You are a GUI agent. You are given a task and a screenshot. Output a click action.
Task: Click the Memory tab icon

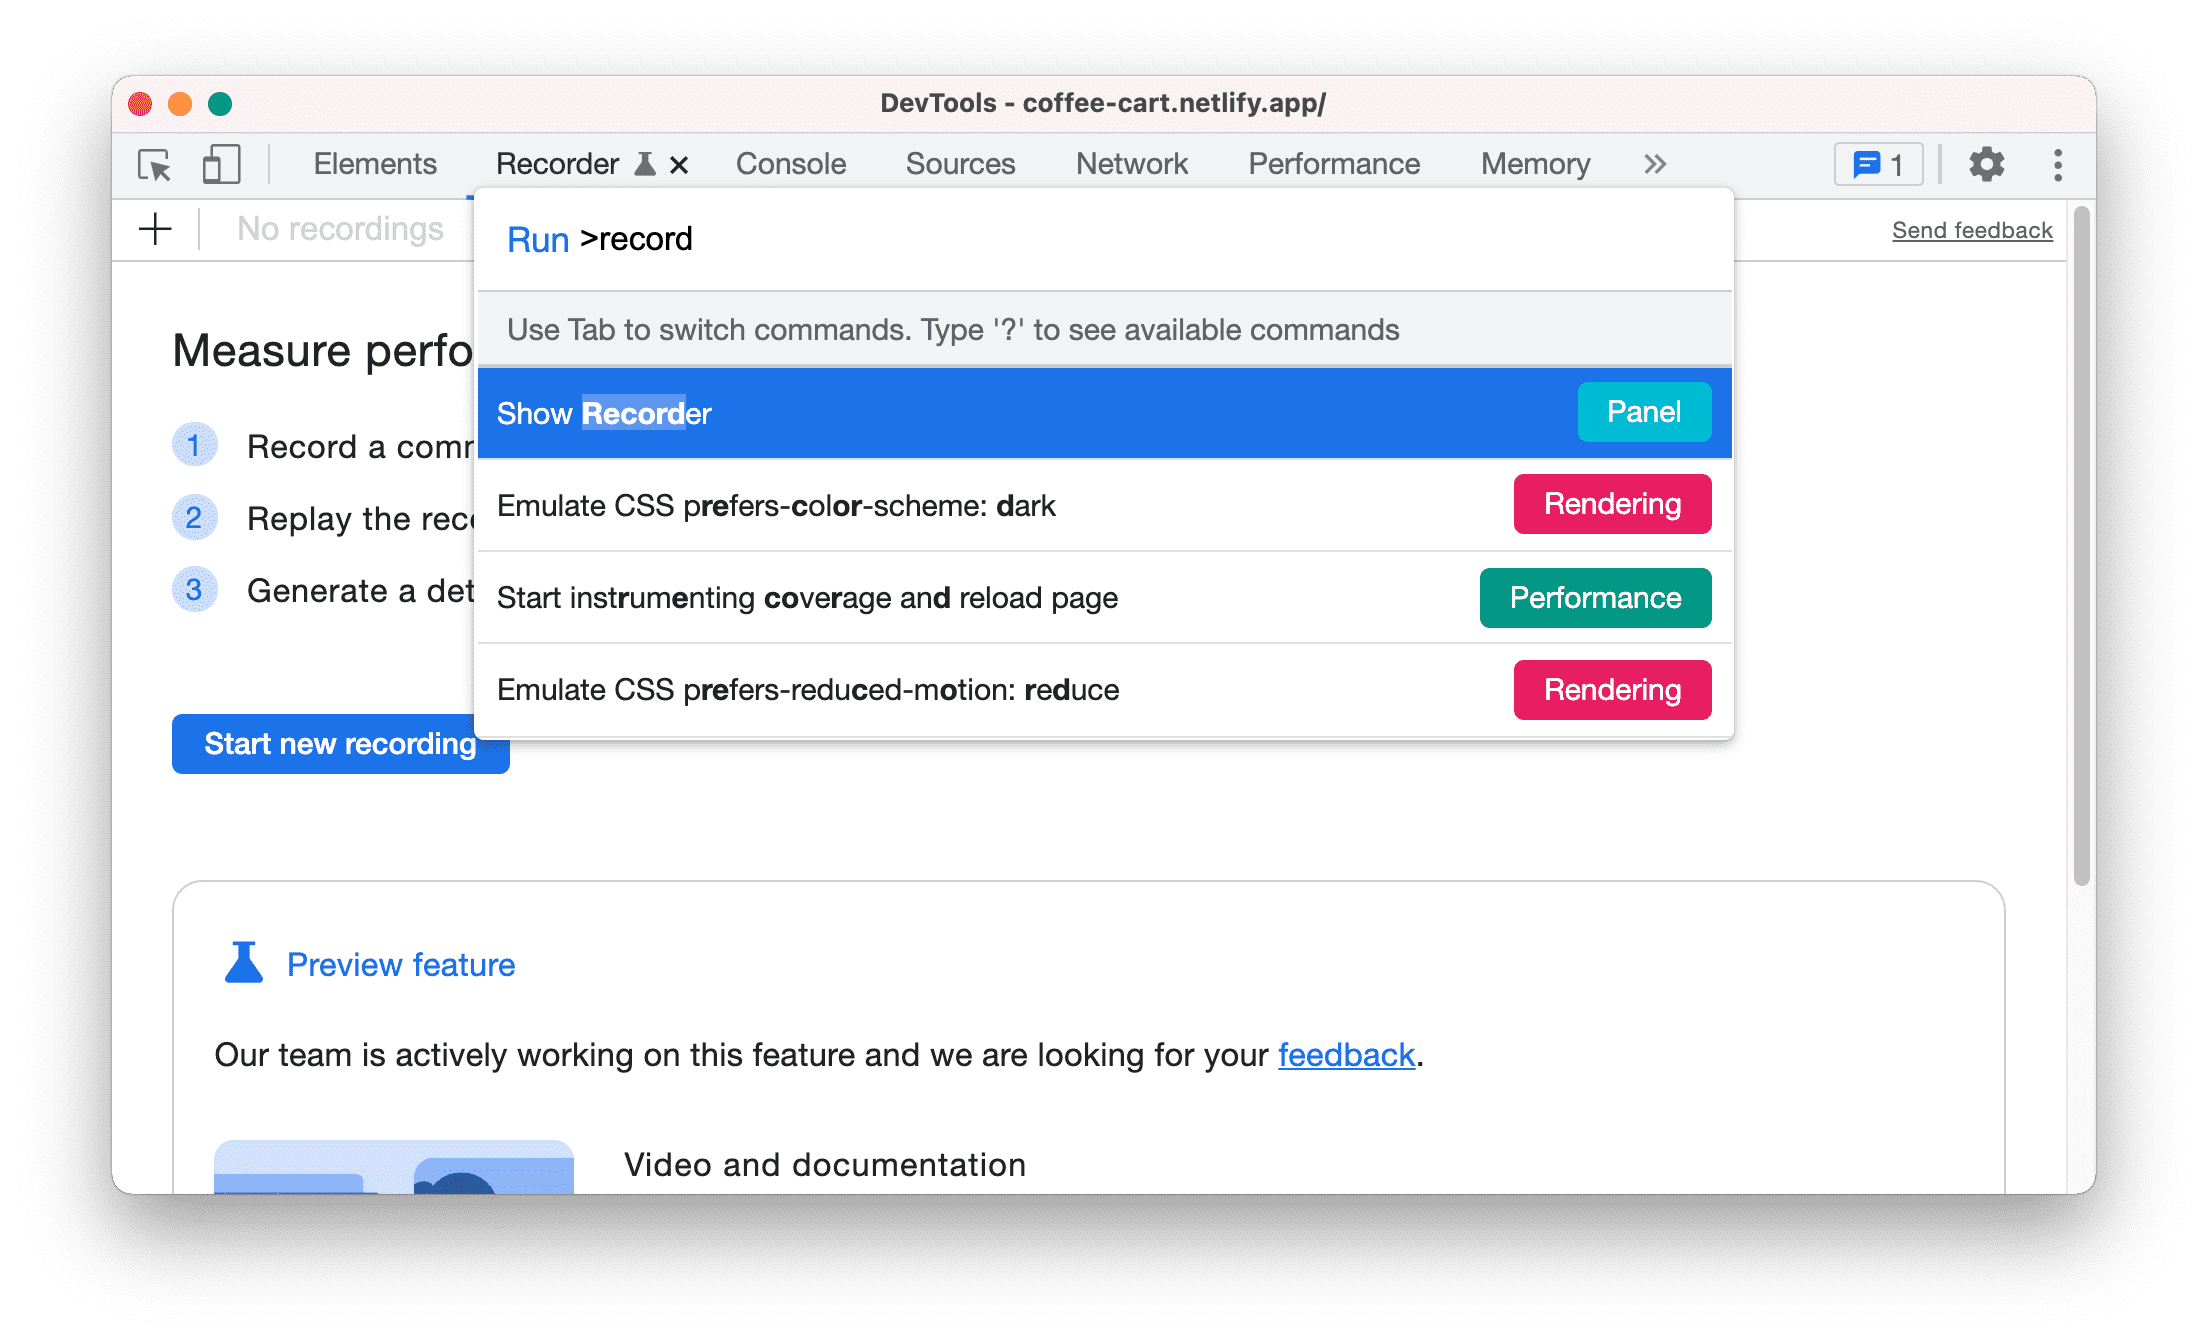[1539, 162]
